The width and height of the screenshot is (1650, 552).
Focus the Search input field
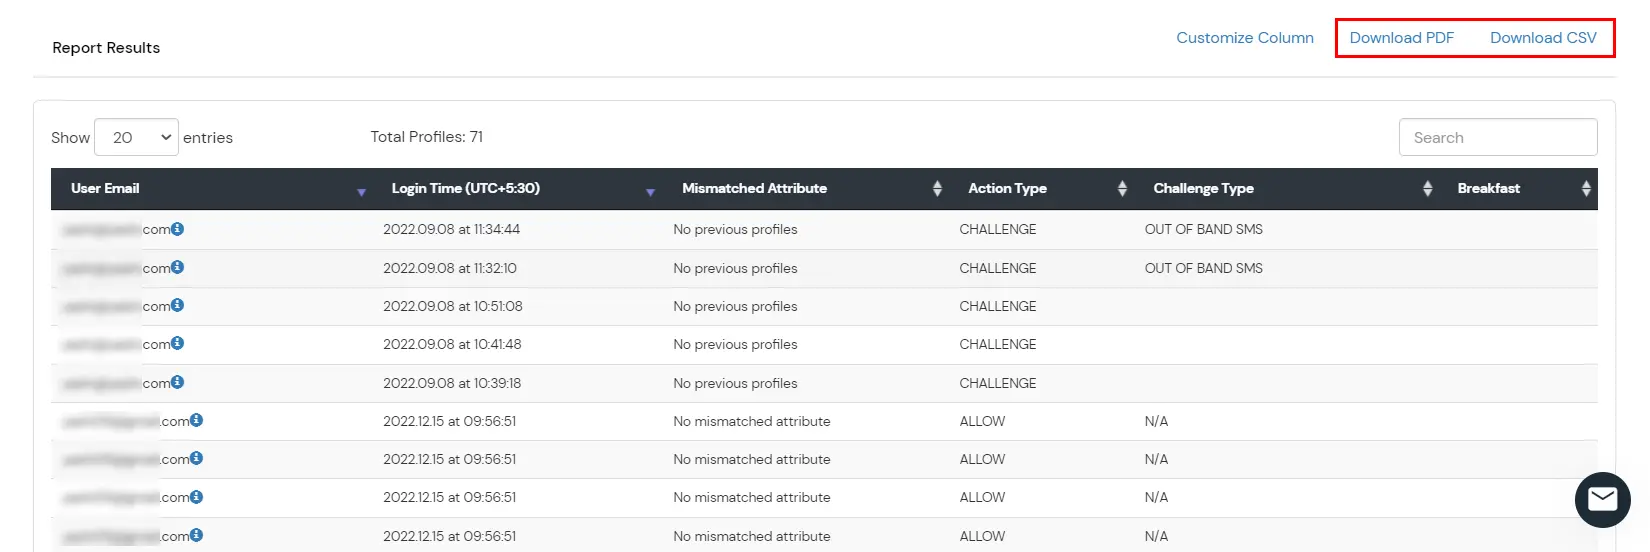click(x=1498, y=137)
